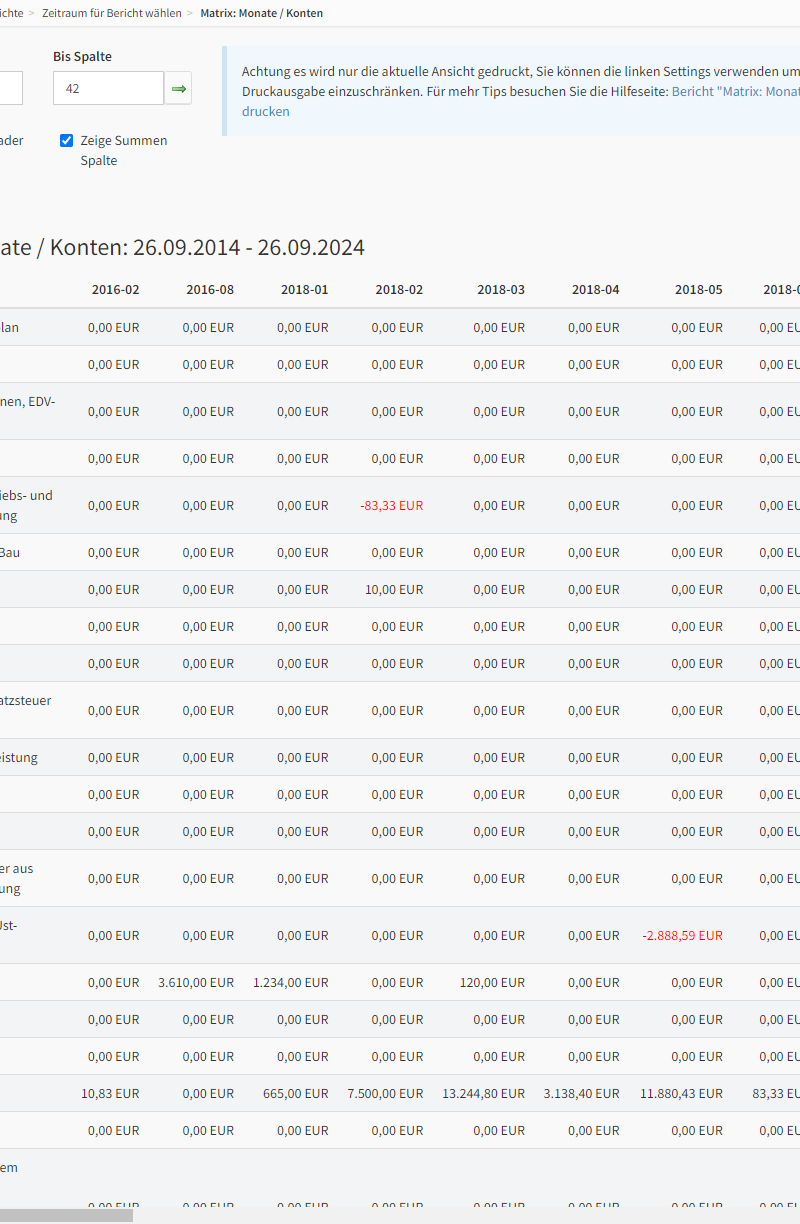800x1224 pixels.
Task: Select the 2016-08 column header
Action: coord(210,290)
